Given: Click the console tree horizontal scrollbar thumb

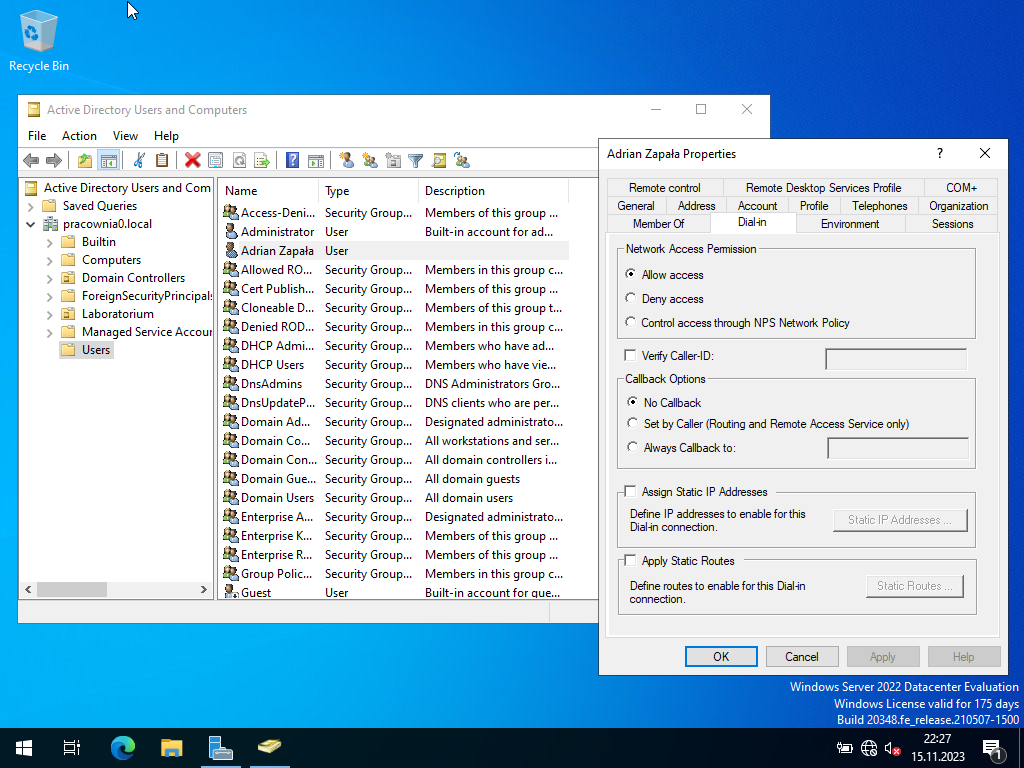Looking at the screenshot, I should click(72, 589).
